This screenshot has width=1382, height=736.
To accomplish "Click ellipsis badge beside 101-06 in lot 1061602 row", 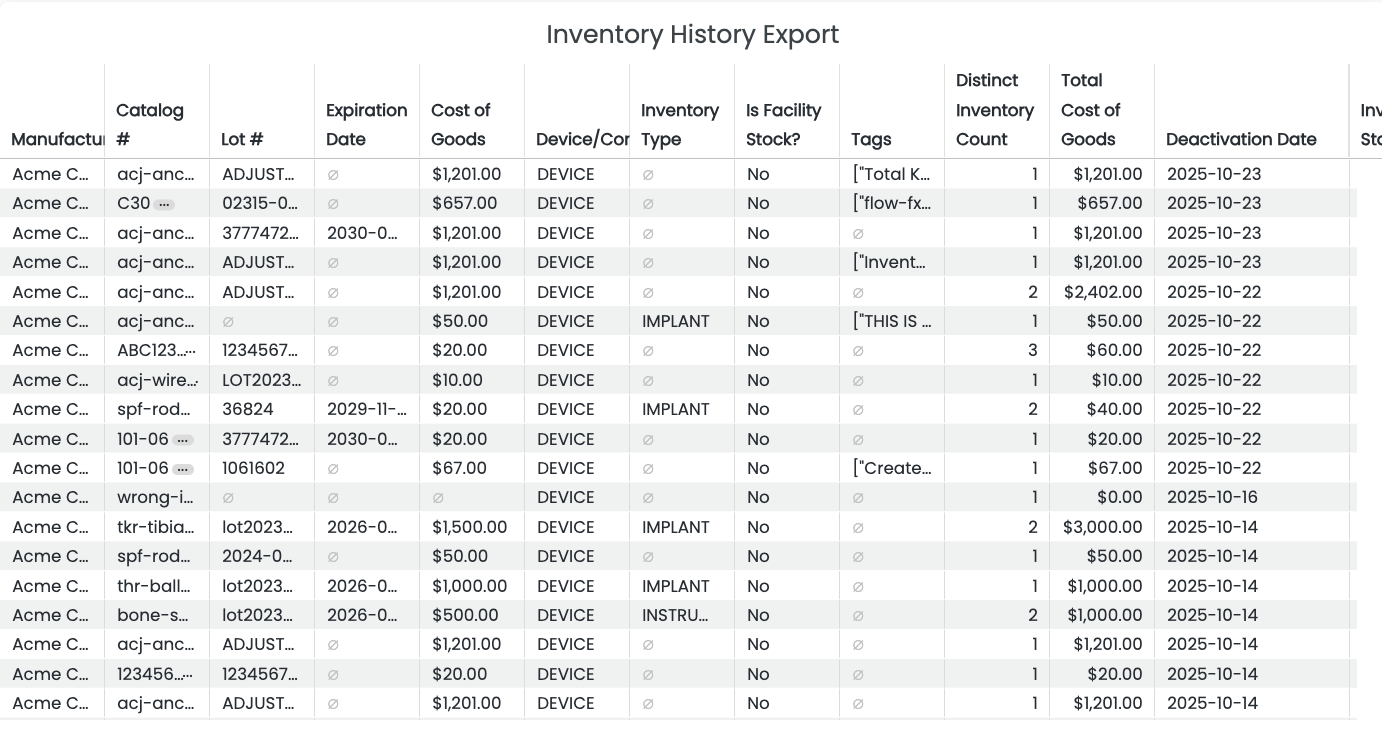I will (182, 469).
